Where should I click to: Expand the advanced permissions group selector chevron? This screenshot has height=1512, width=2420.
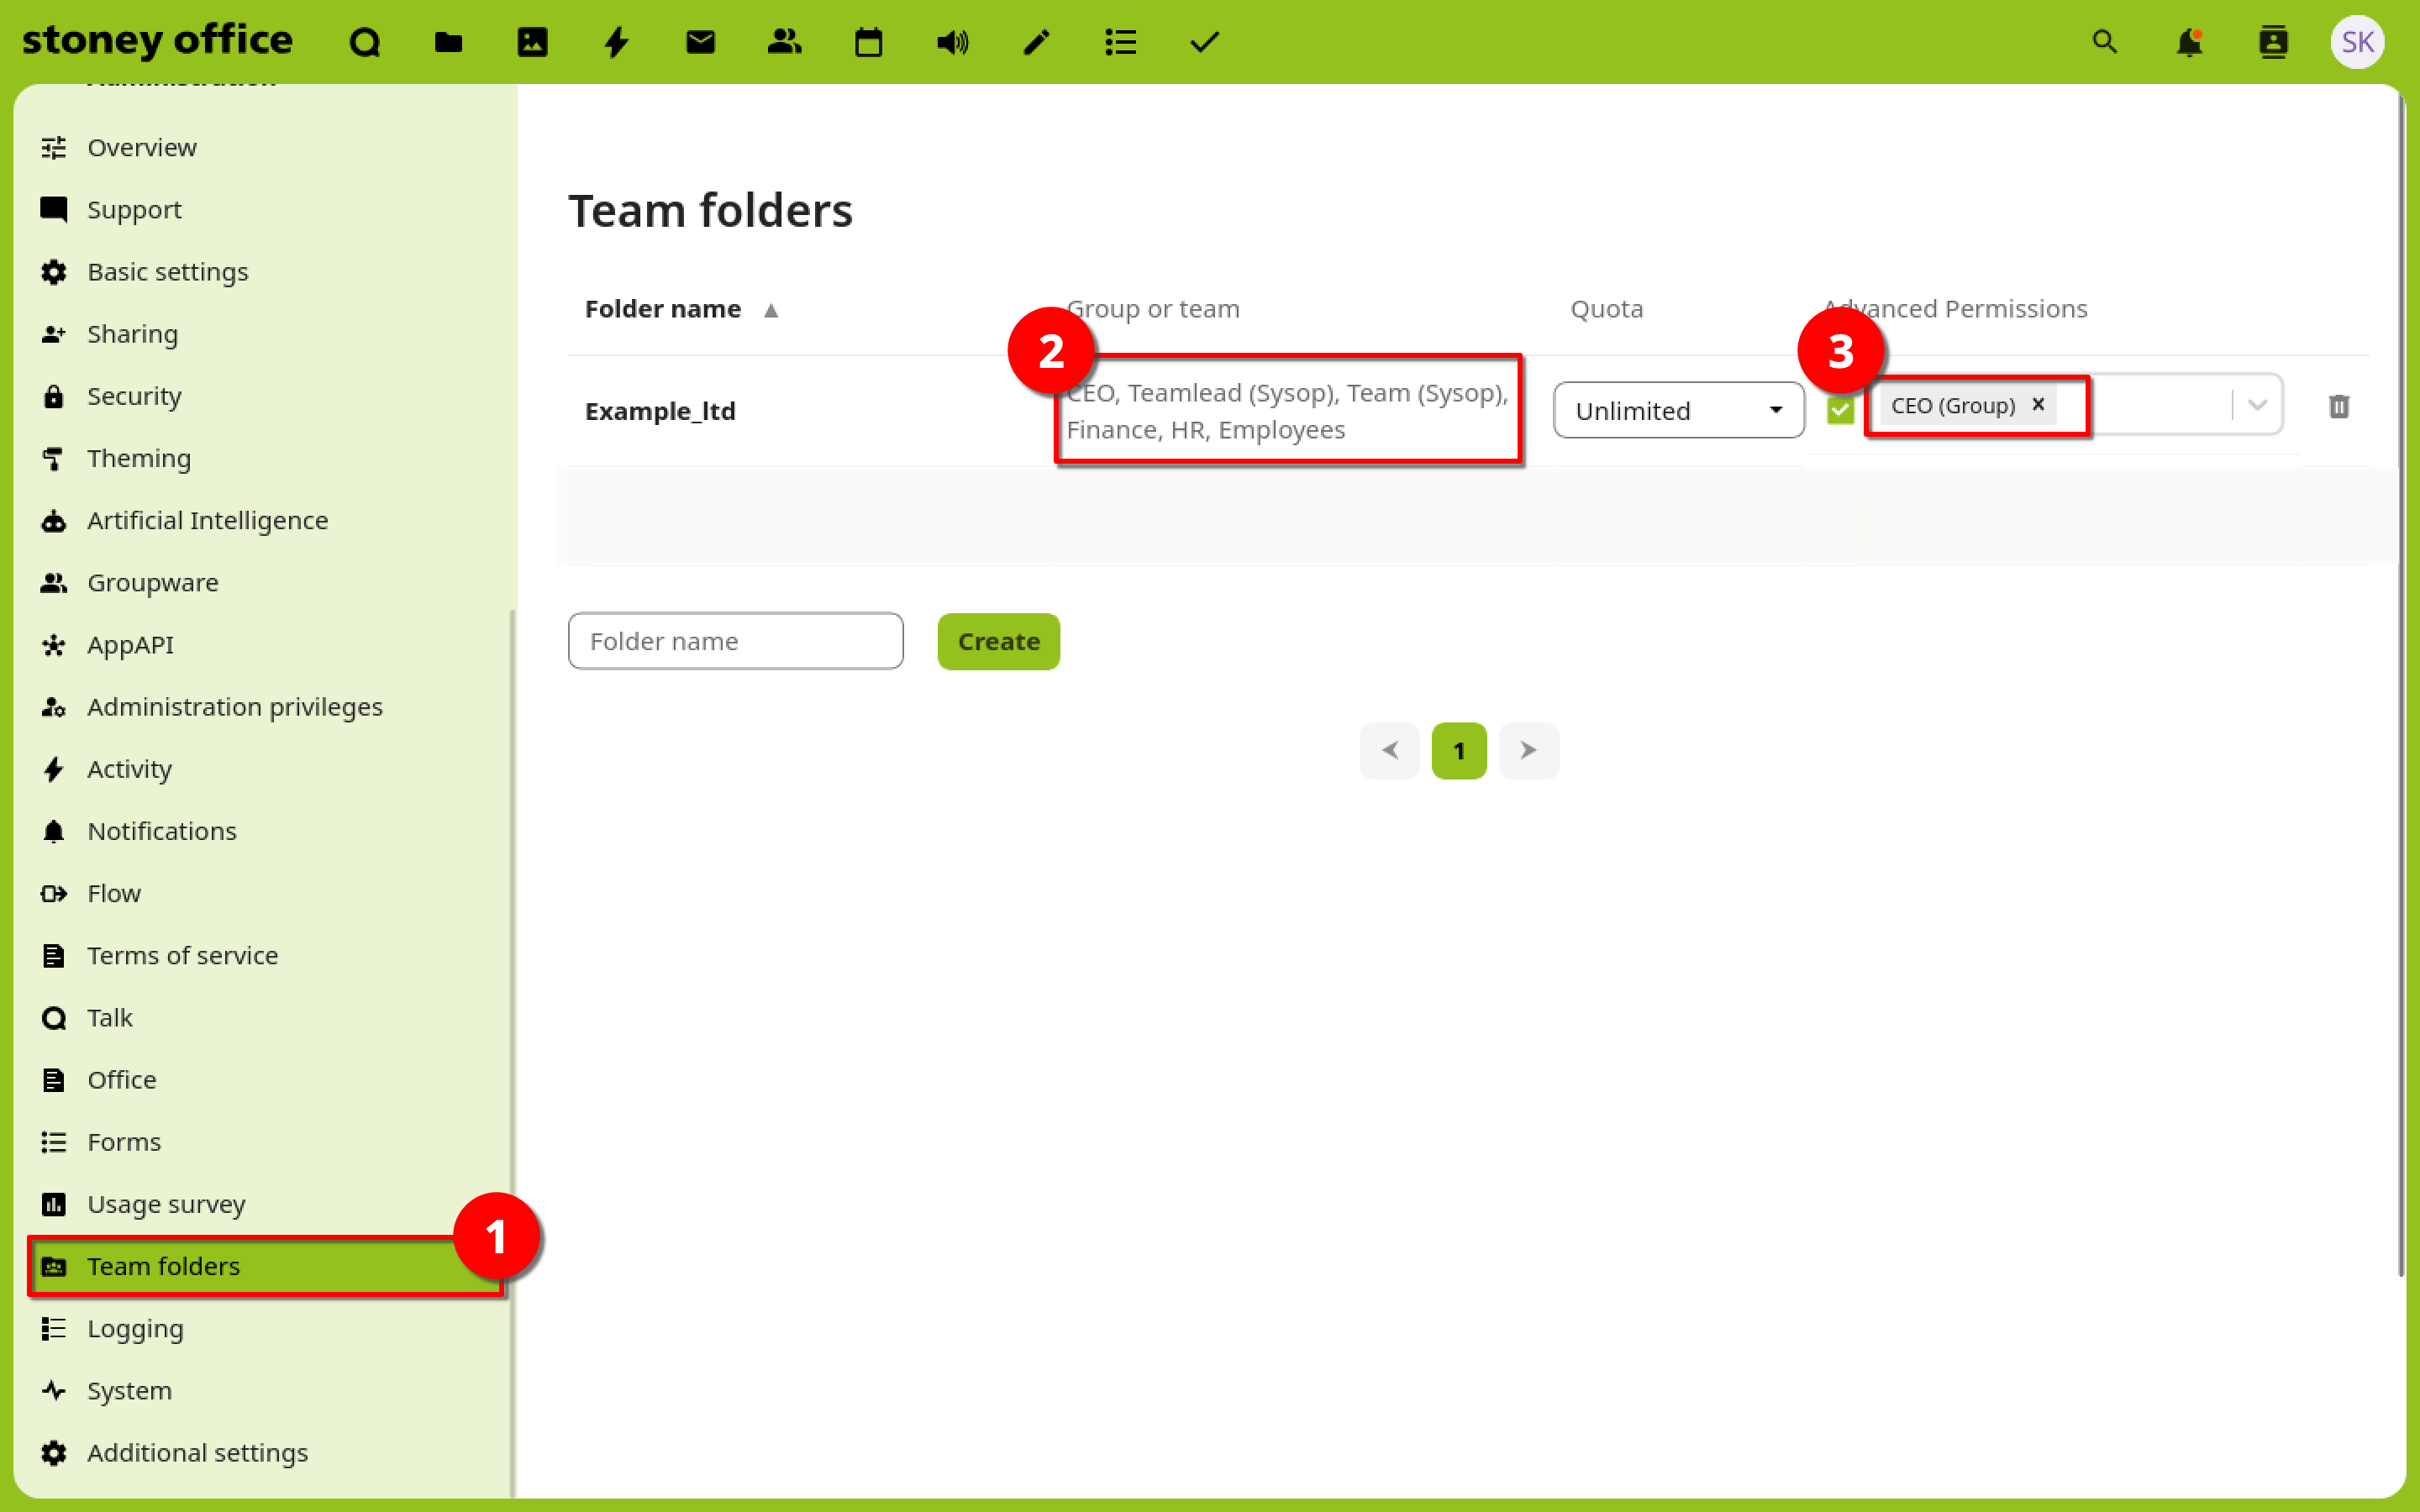pyautogui.click(x=2257, y=405)
